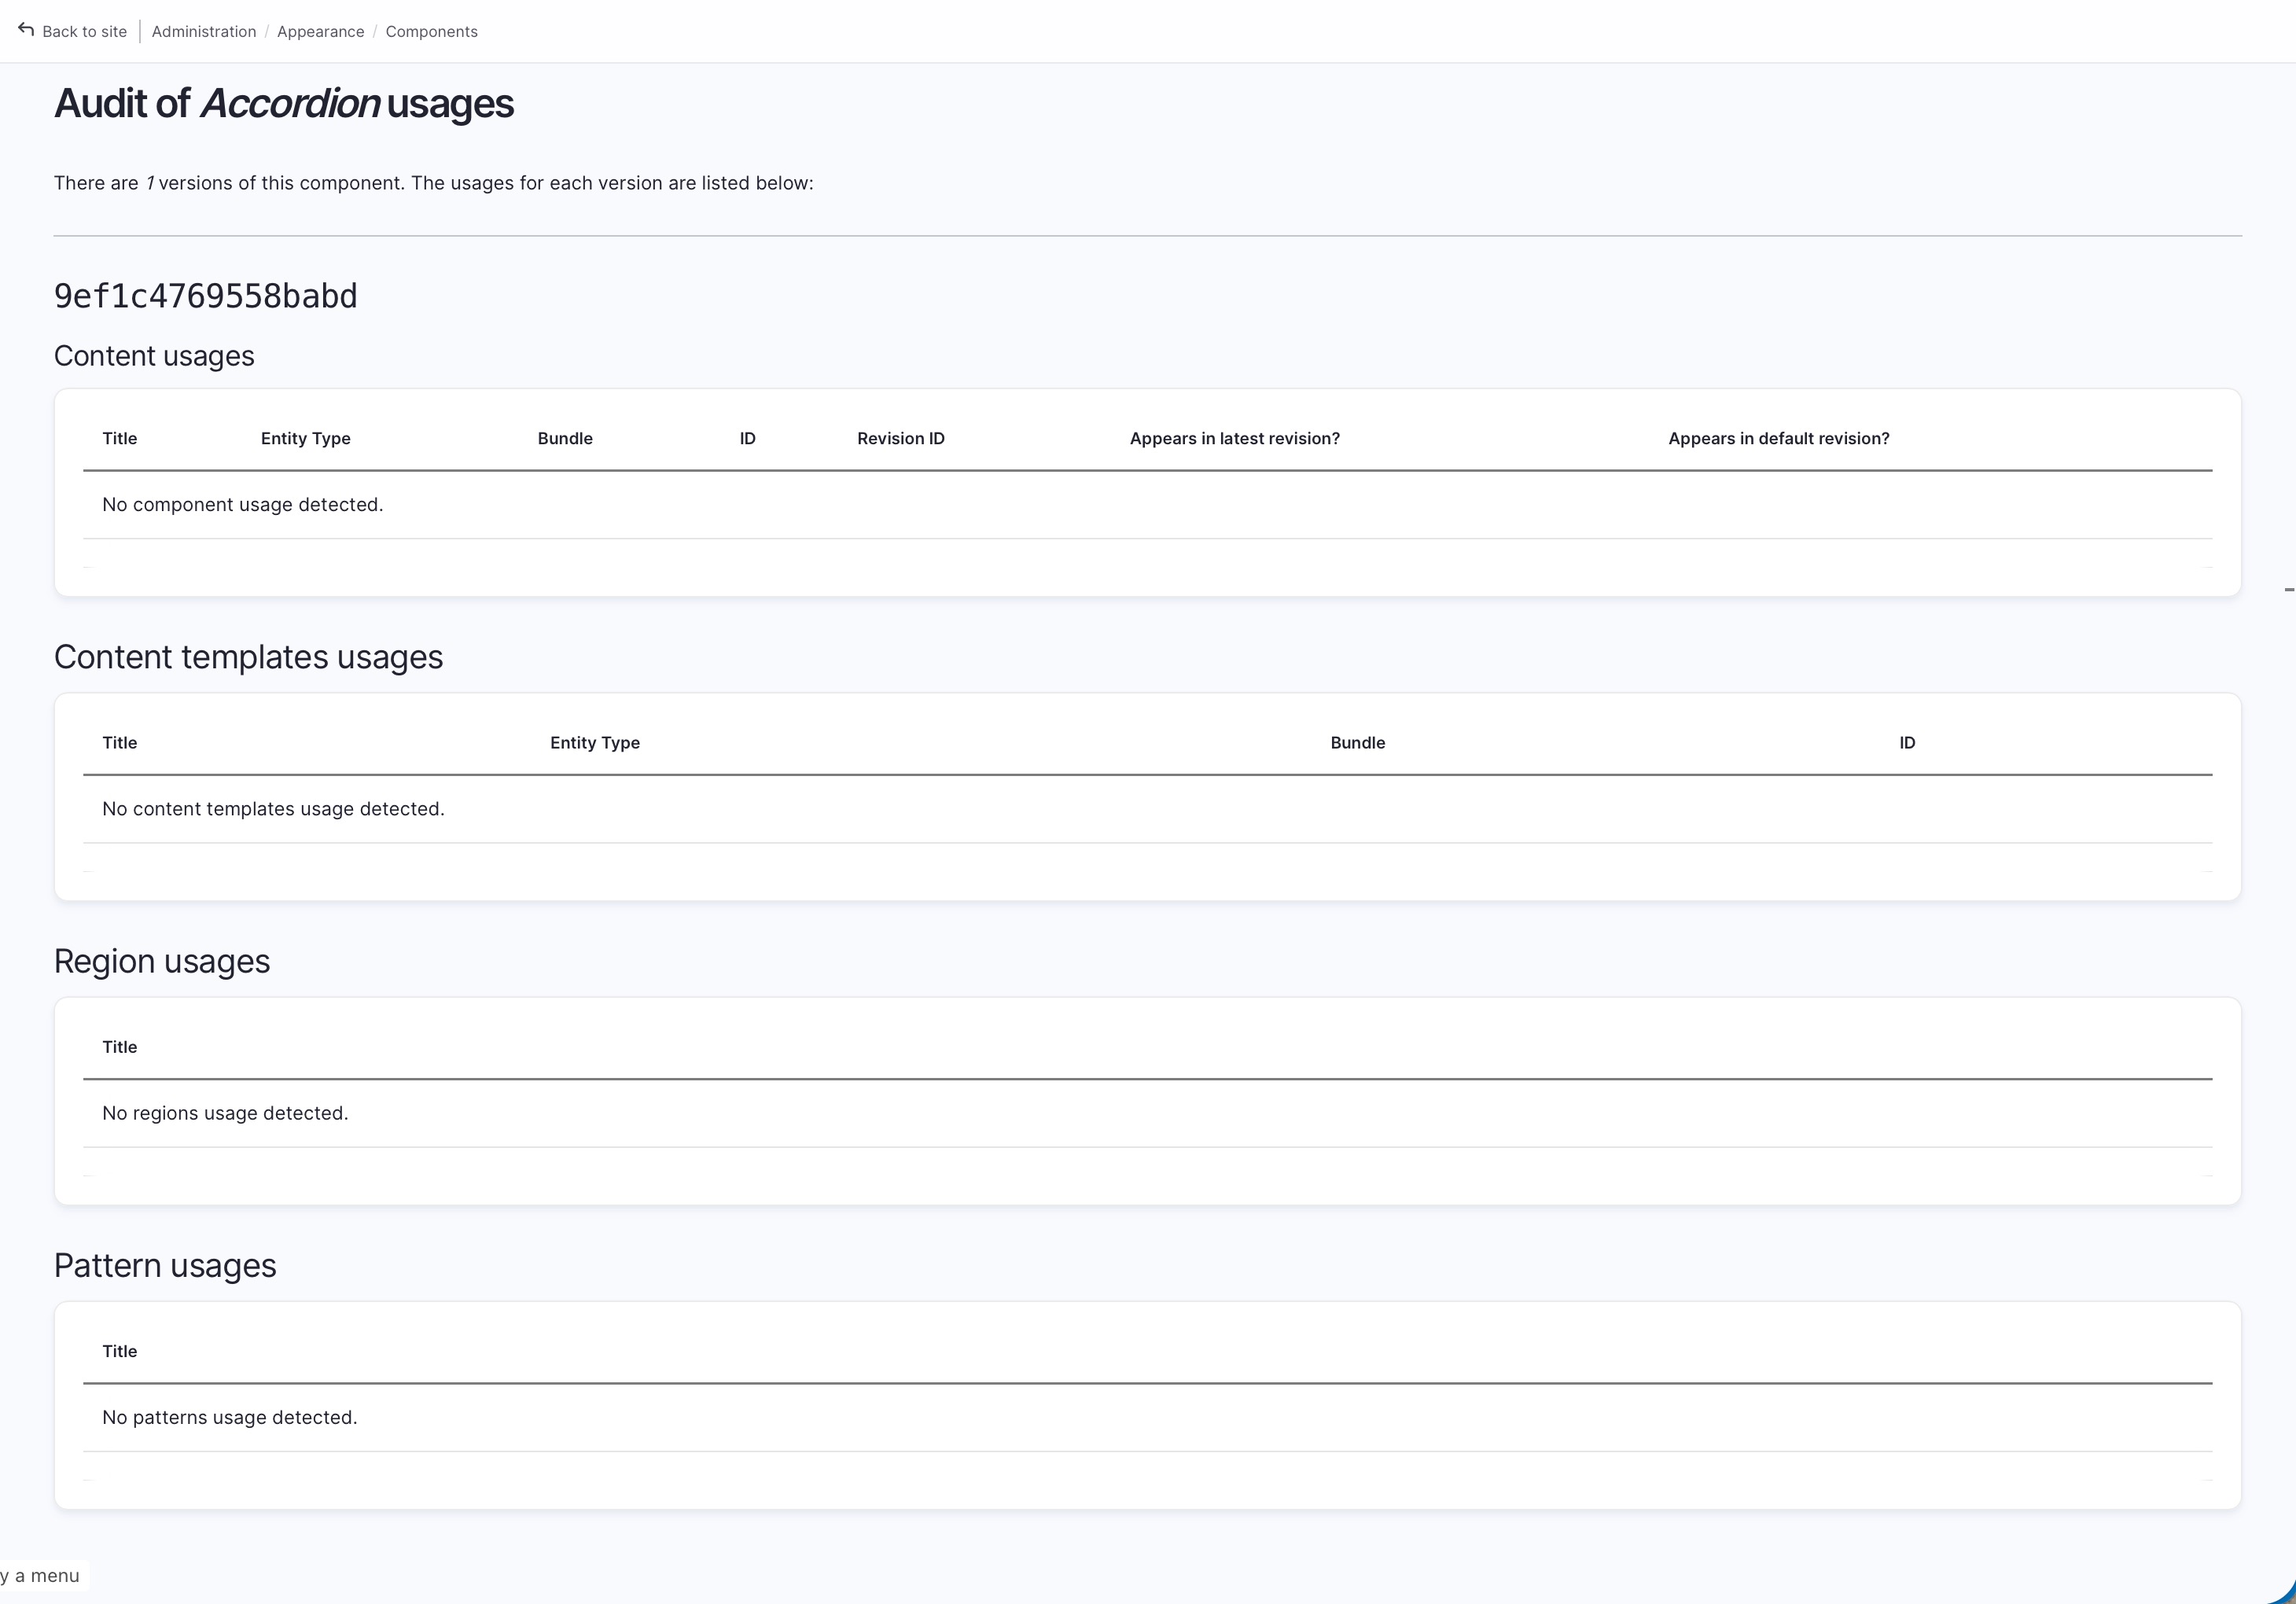Go to Administration breadcrumb
2296x1604 pixels.
click(x=204, y=32)
